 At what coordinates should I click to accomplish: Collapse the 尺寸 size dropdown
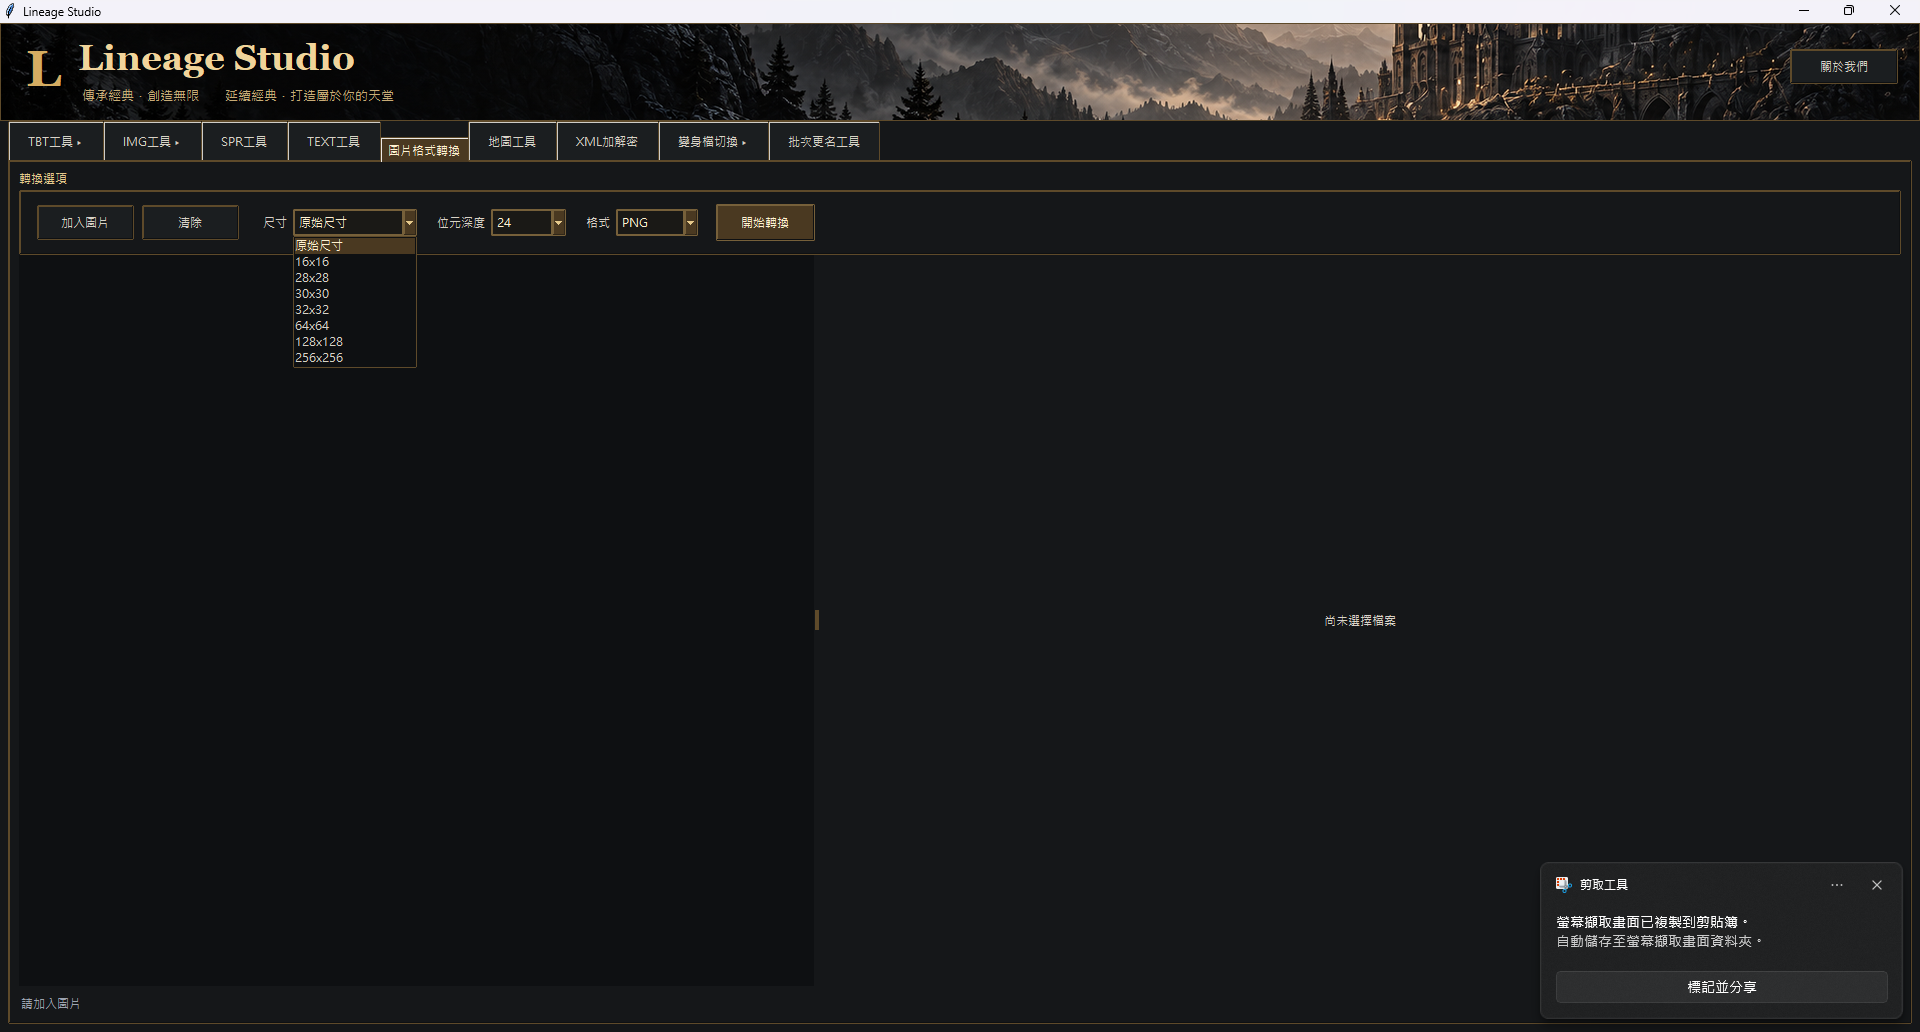409,223
